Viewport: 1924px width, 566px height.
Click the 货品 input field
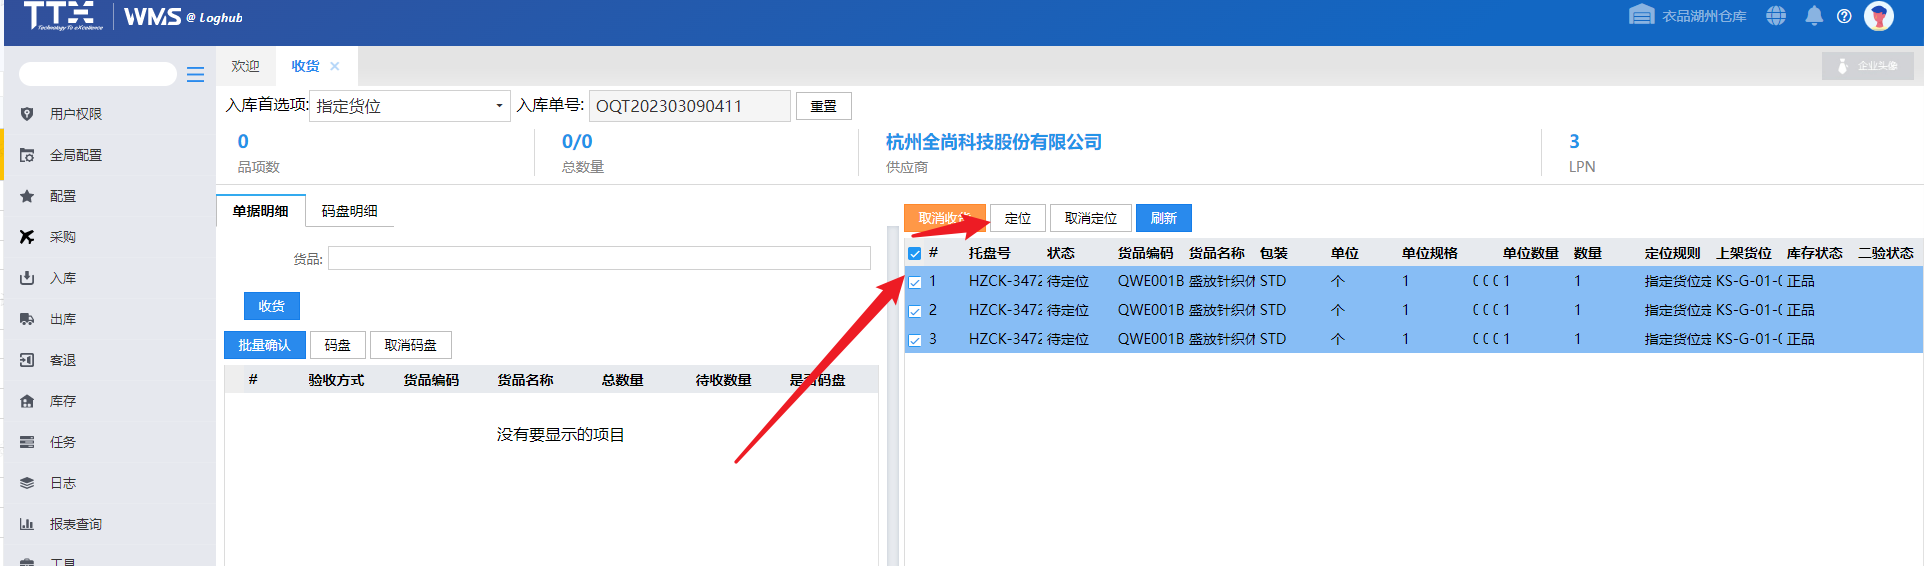[599, 259]
